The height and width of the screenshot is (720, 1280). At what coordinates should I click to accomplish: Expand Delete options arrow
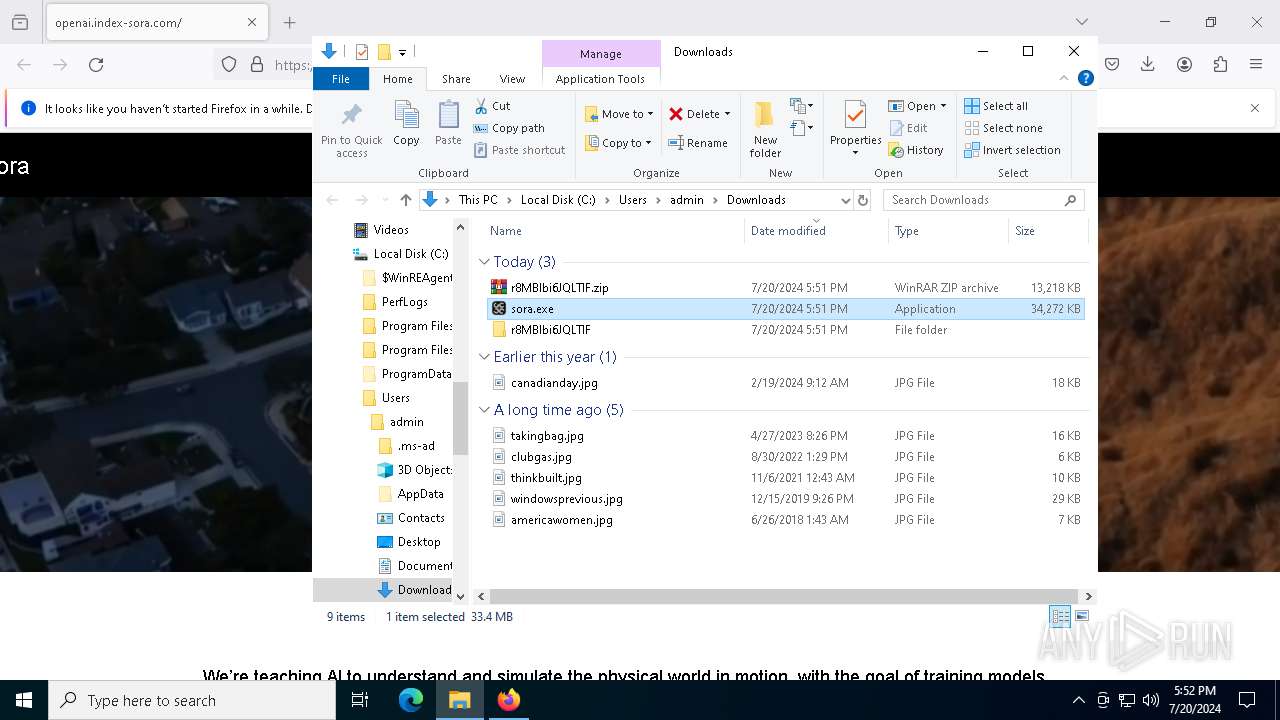tap(727, 114)
